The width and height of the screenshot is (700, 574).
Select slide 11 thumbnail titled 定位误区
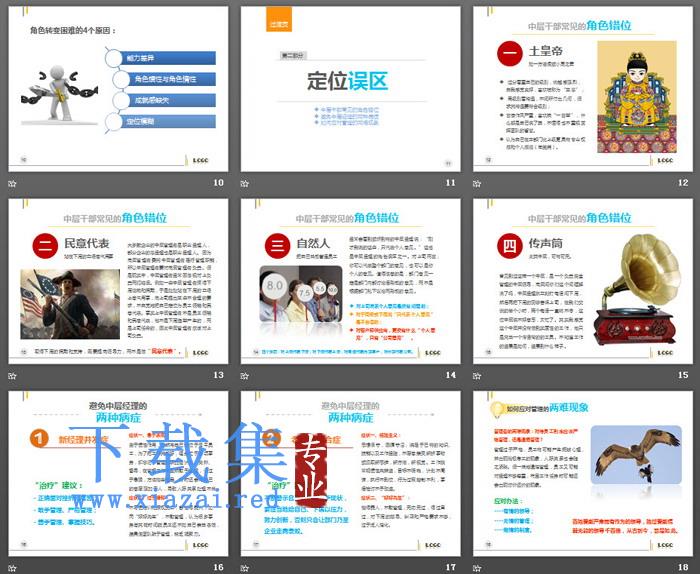click(x=350, y=89)
